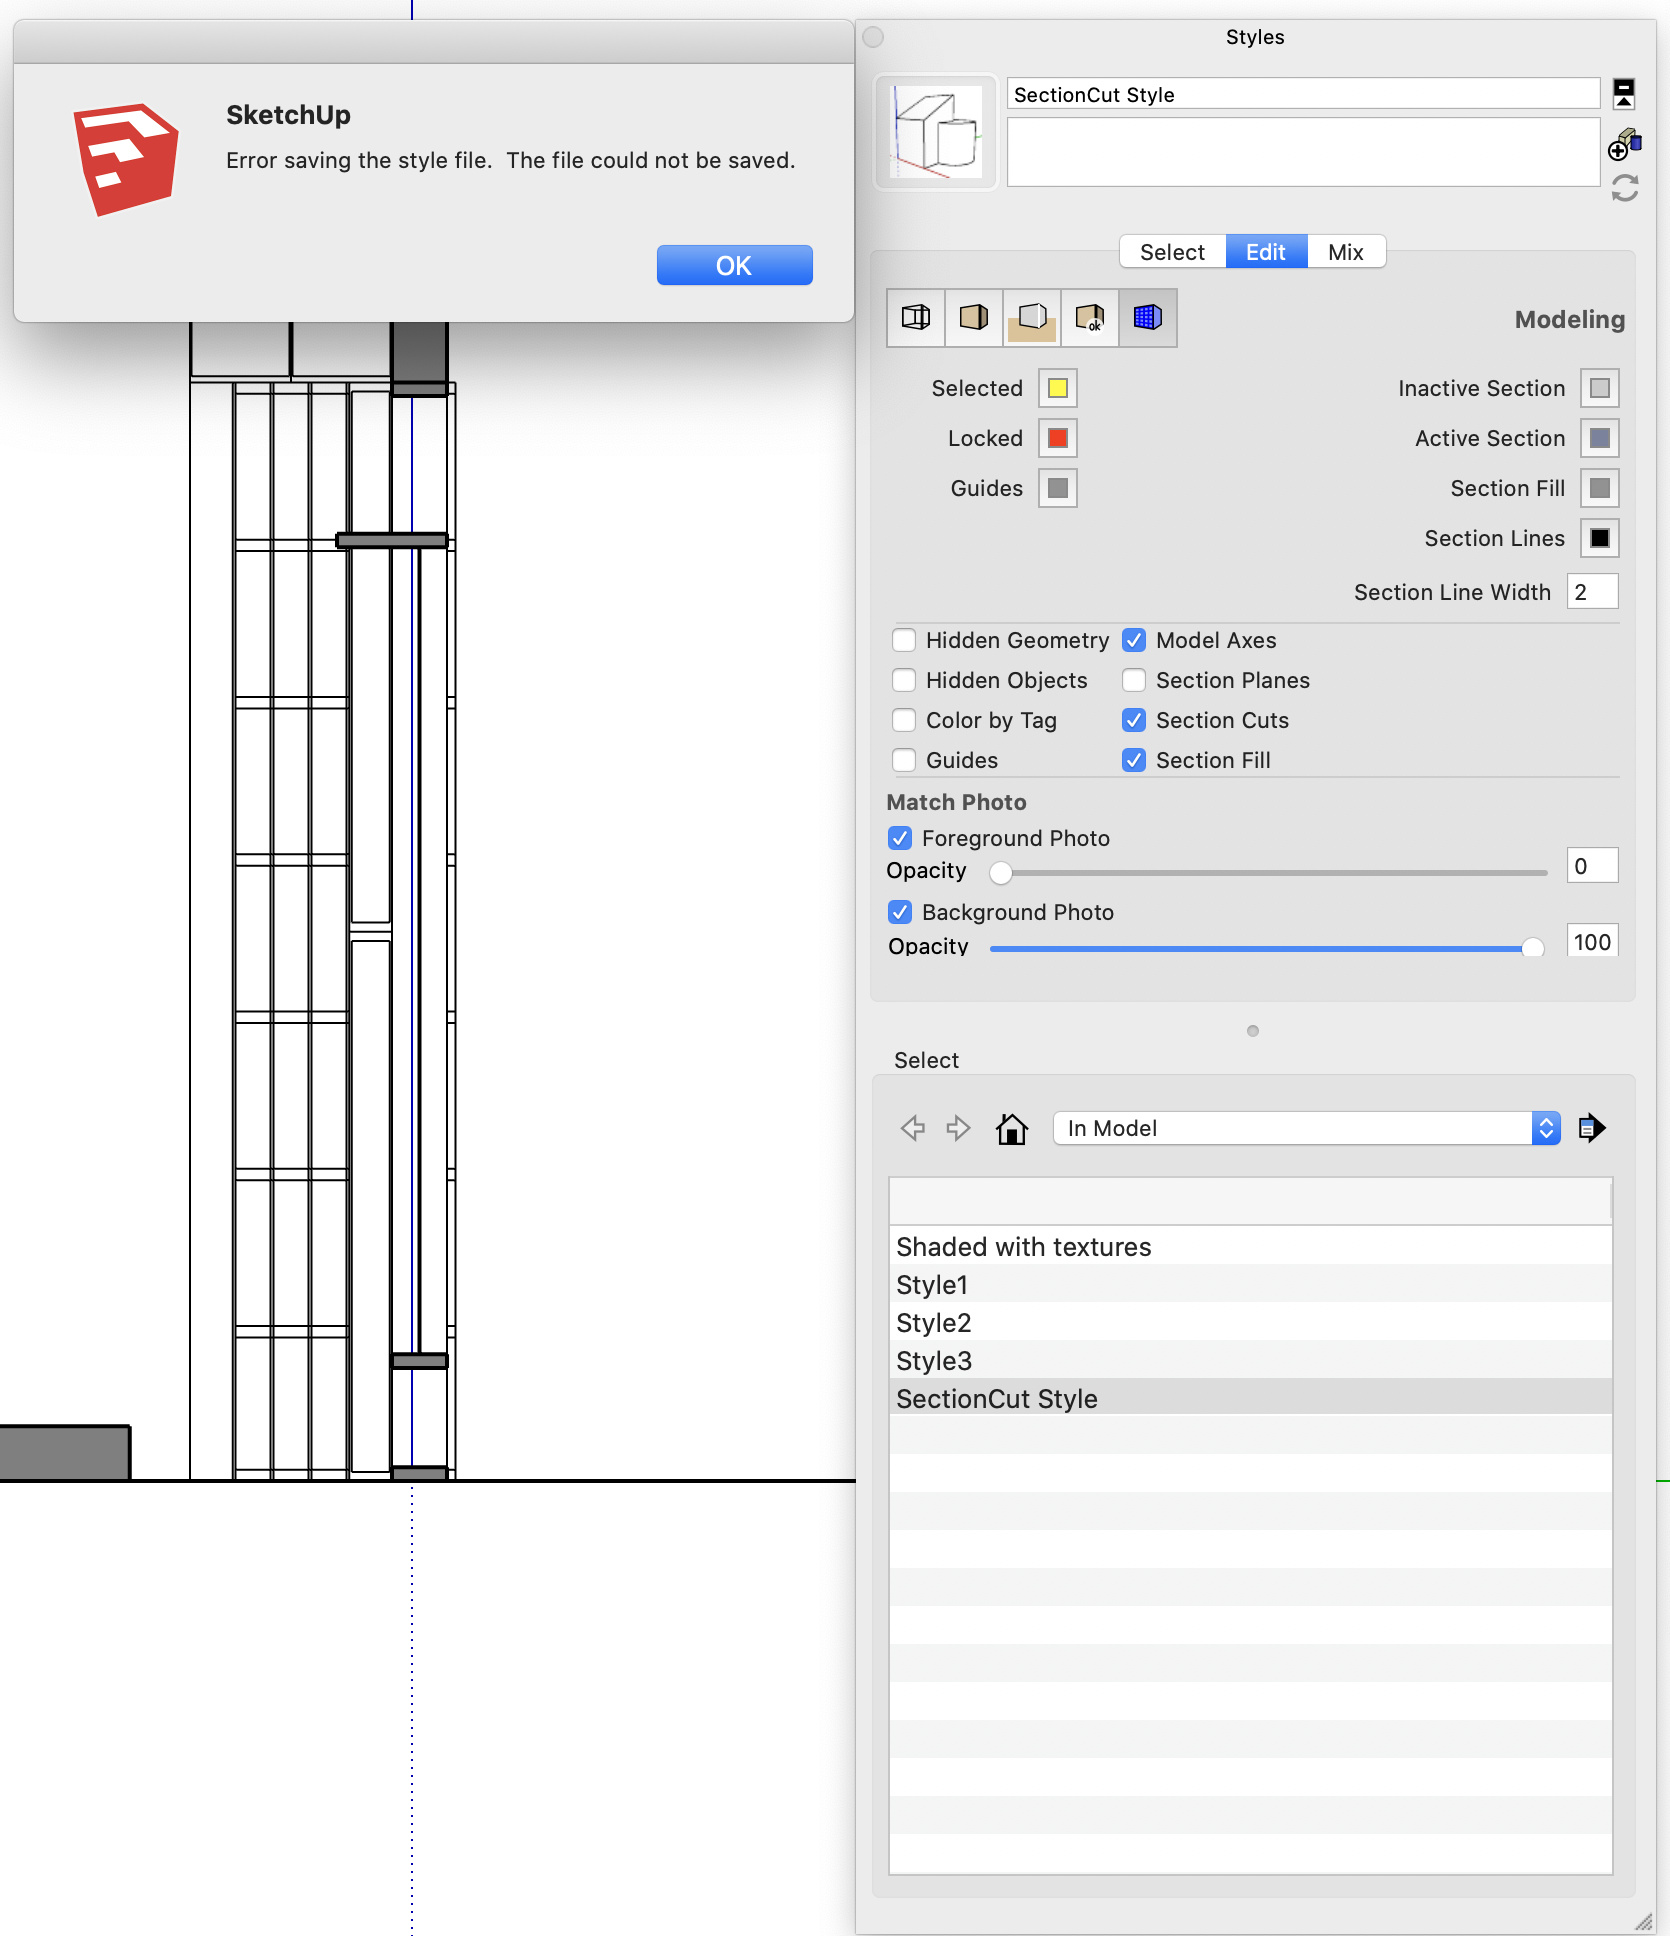The width and height of the screenshot is (1670, 1936).
Task: Open the Background settings icon
Action: pos(1031,318)
